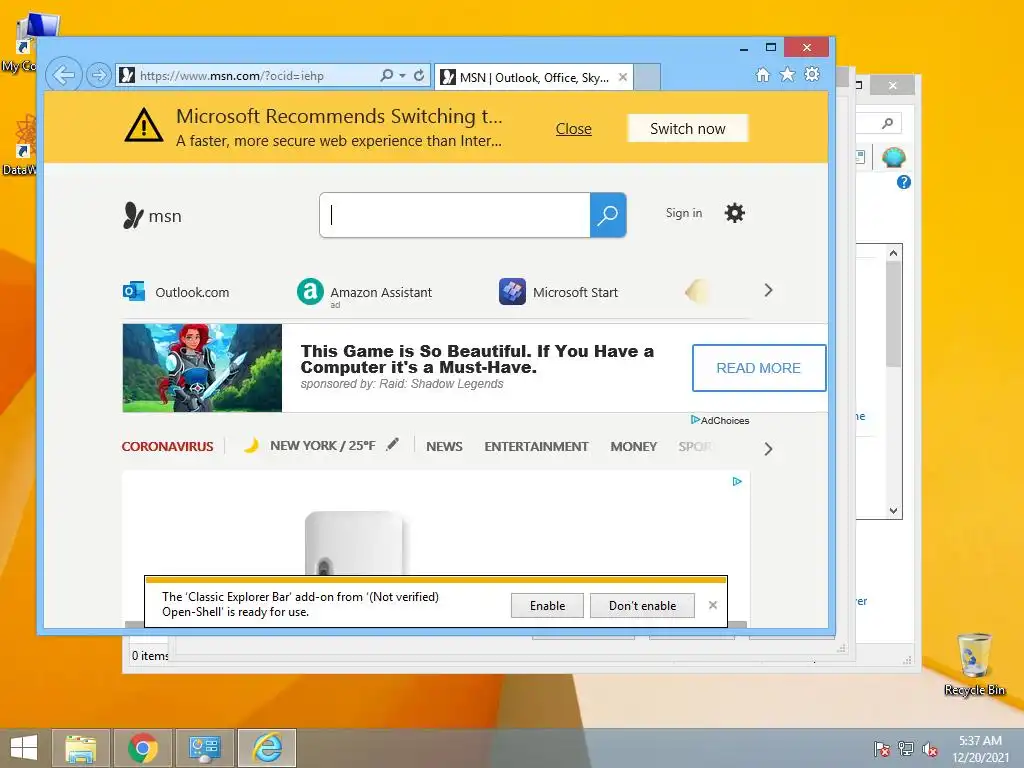Viewport: 1024px width, 768px height.
Task: Click the network tray icon
Action: (x=906, y=748)
